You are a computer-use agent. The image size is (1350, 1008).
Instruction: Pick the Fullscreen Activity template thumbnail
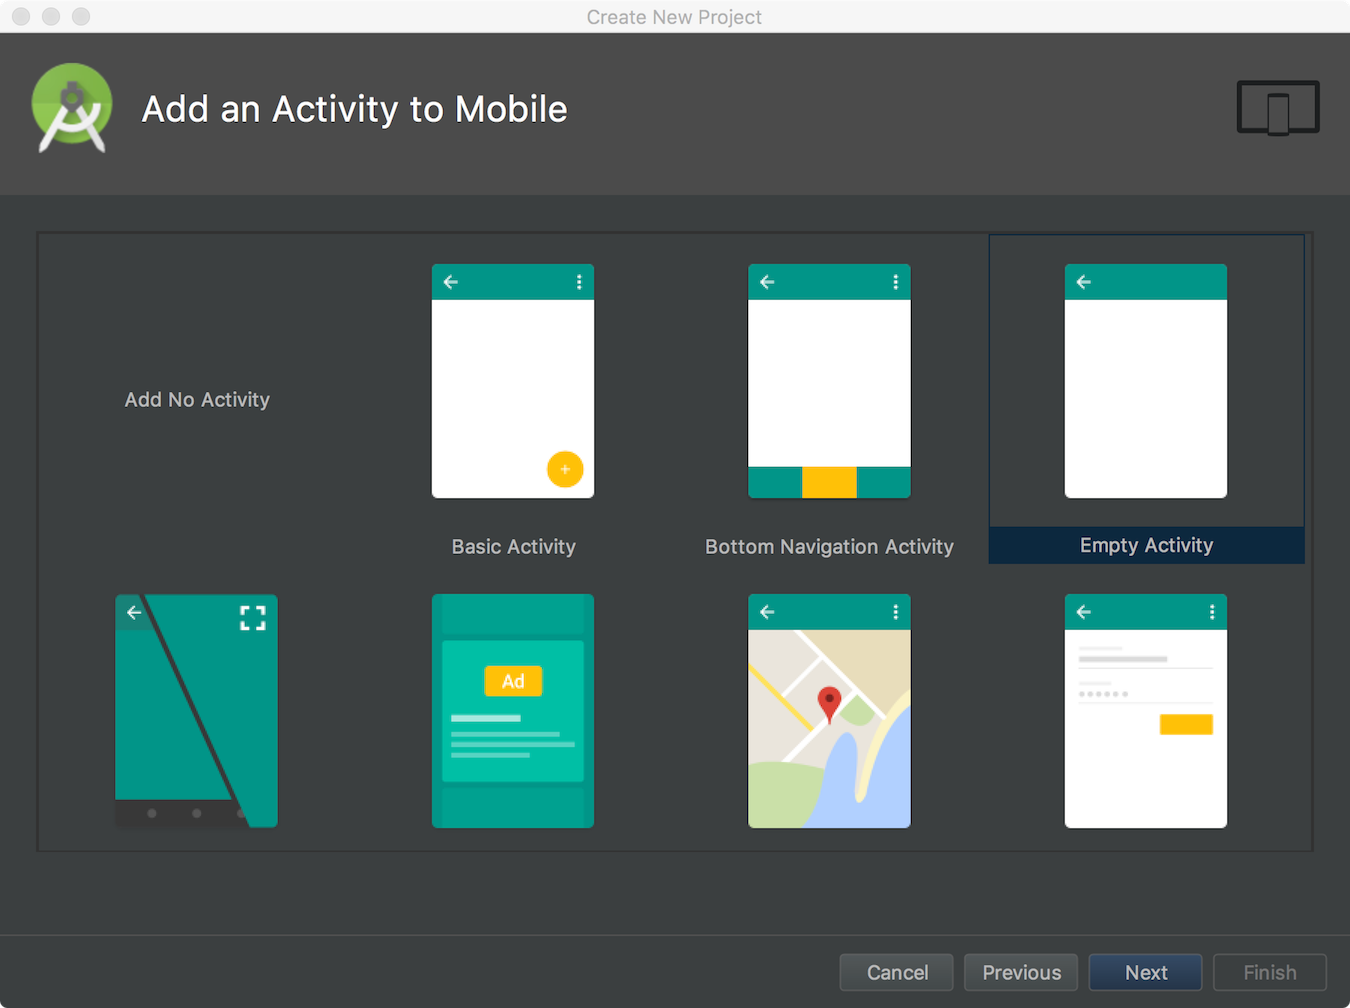[196, 711]
